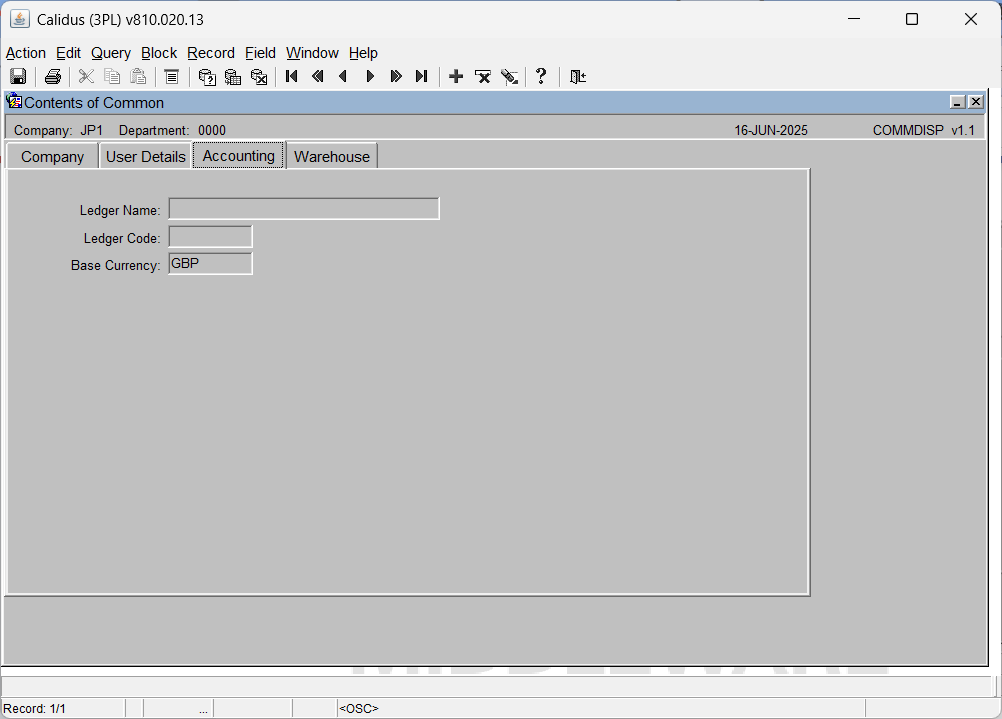The image size is (1002, 719).
Task: Insert new record with plus icon
Action: pos(456,77)
